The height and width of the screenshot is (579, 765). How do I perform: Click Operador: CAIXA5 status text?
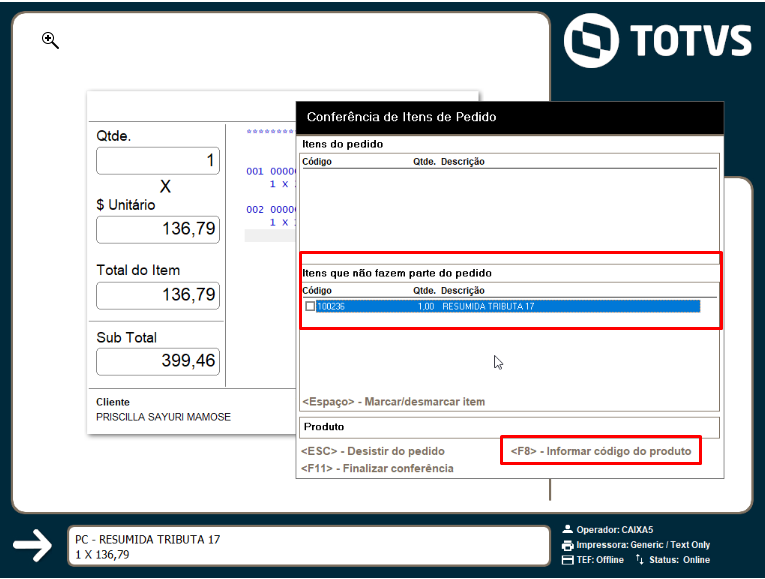(614, 530)
